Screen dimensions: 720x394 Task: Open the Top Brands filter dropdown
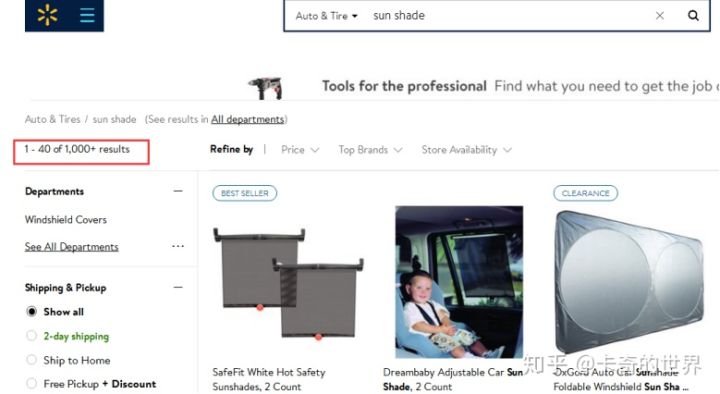coord(370,150)
